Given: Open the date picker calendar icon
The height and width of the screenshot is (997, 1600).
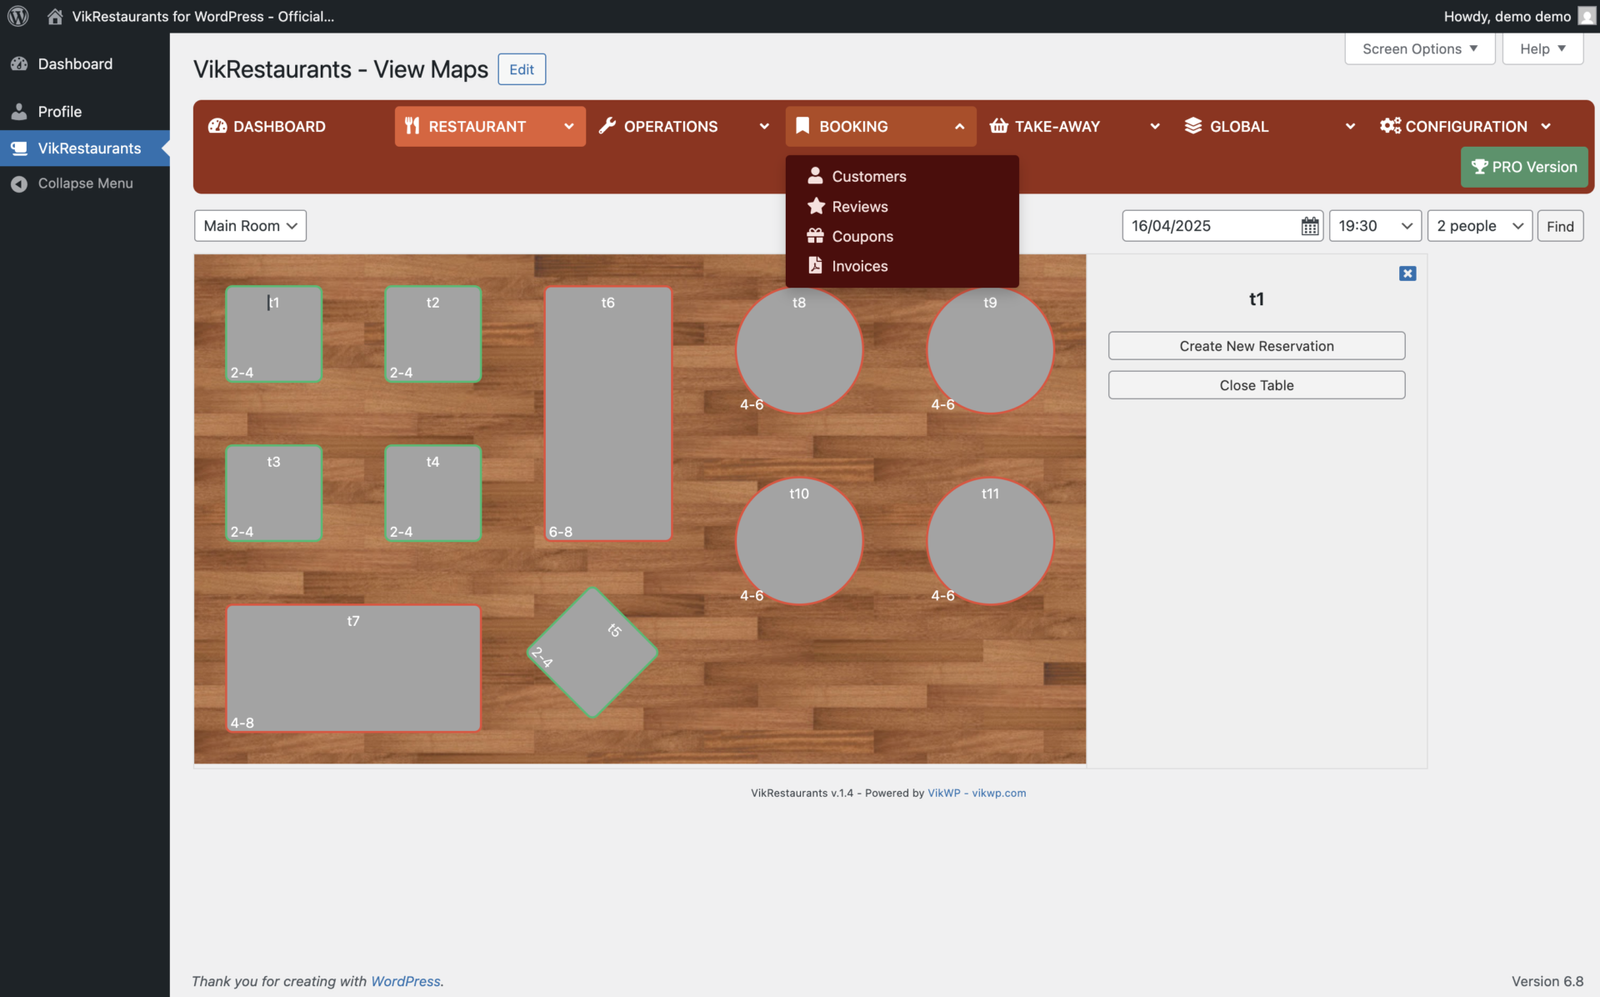Looking at the screenshot, I should (1310, 226).
